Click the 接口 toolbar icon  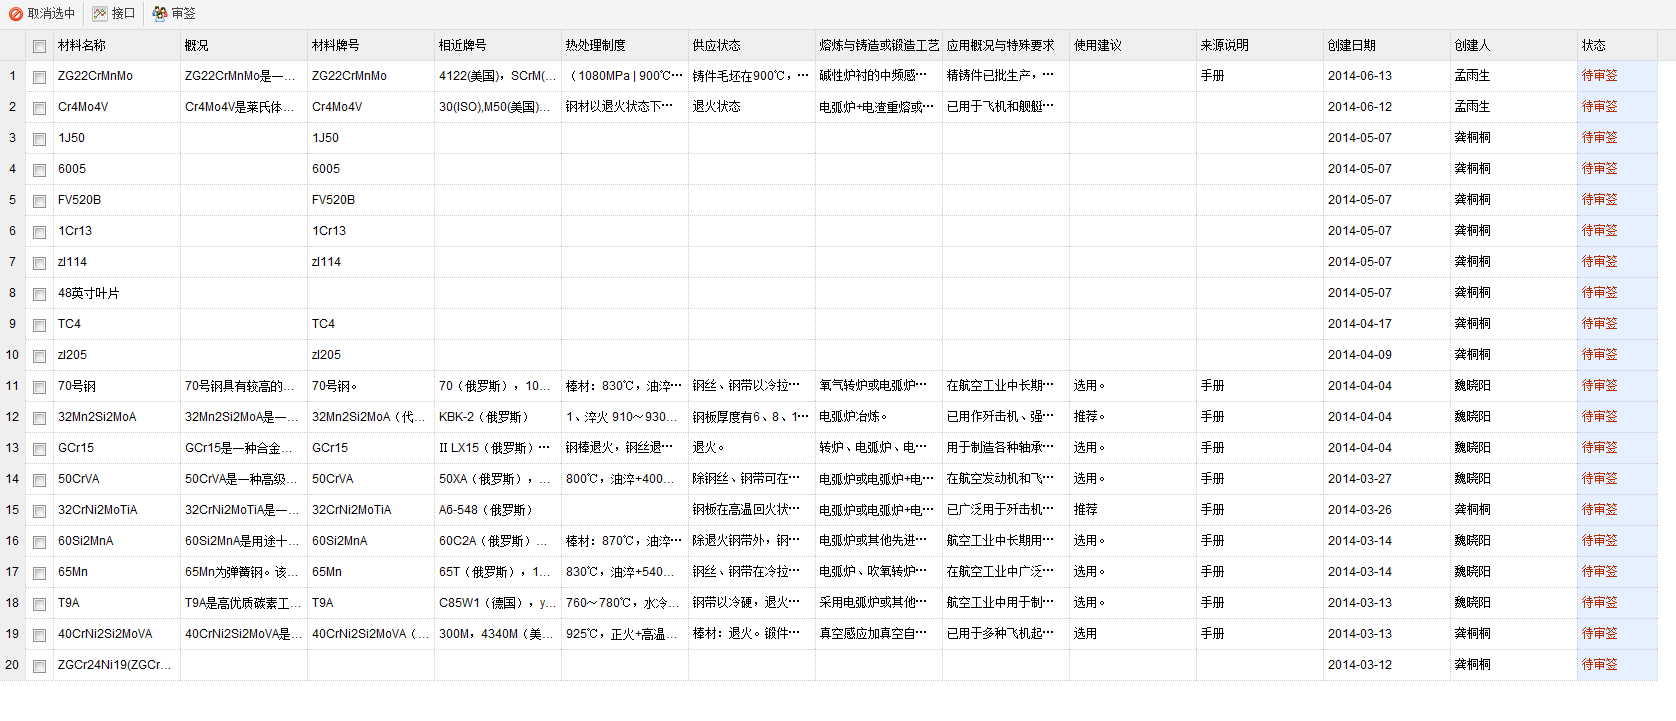100,14
